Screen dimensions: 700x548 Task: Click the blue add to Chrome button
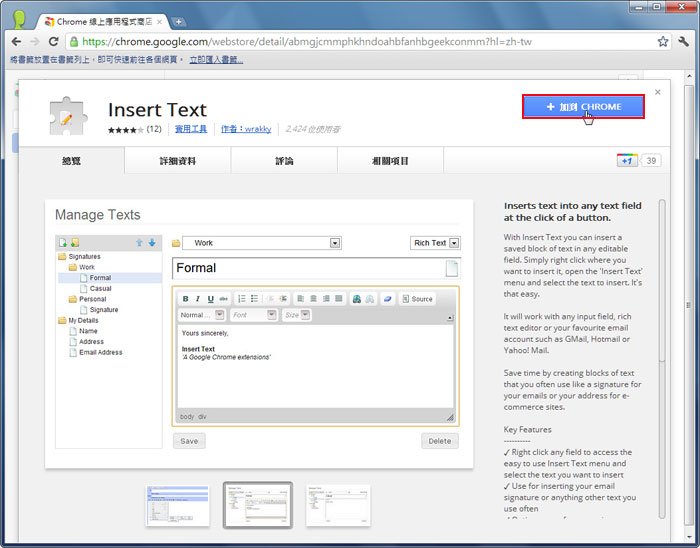click(x=583, y=107)
